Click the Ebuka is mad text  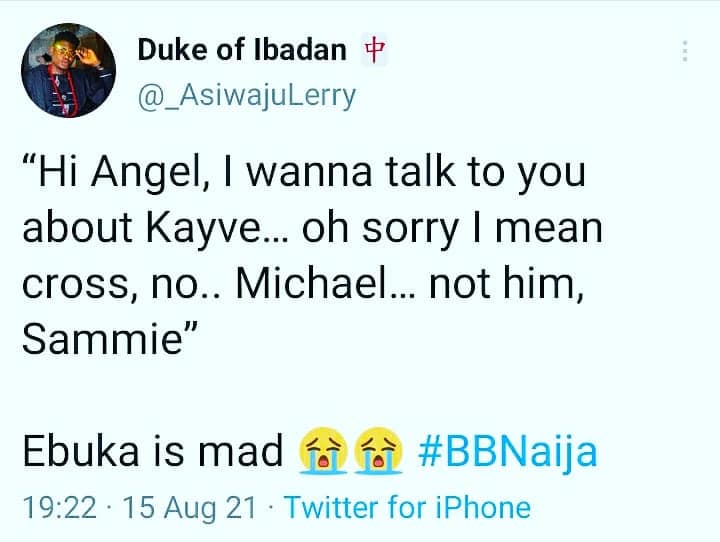click(x=153, y=451)
